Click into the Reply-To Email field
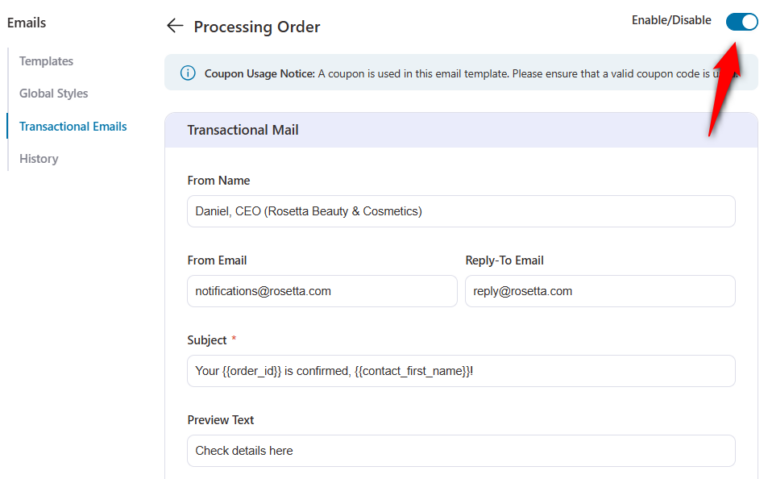Image resolution: width=768 pixels, height=479 pixels. point(600,291)
